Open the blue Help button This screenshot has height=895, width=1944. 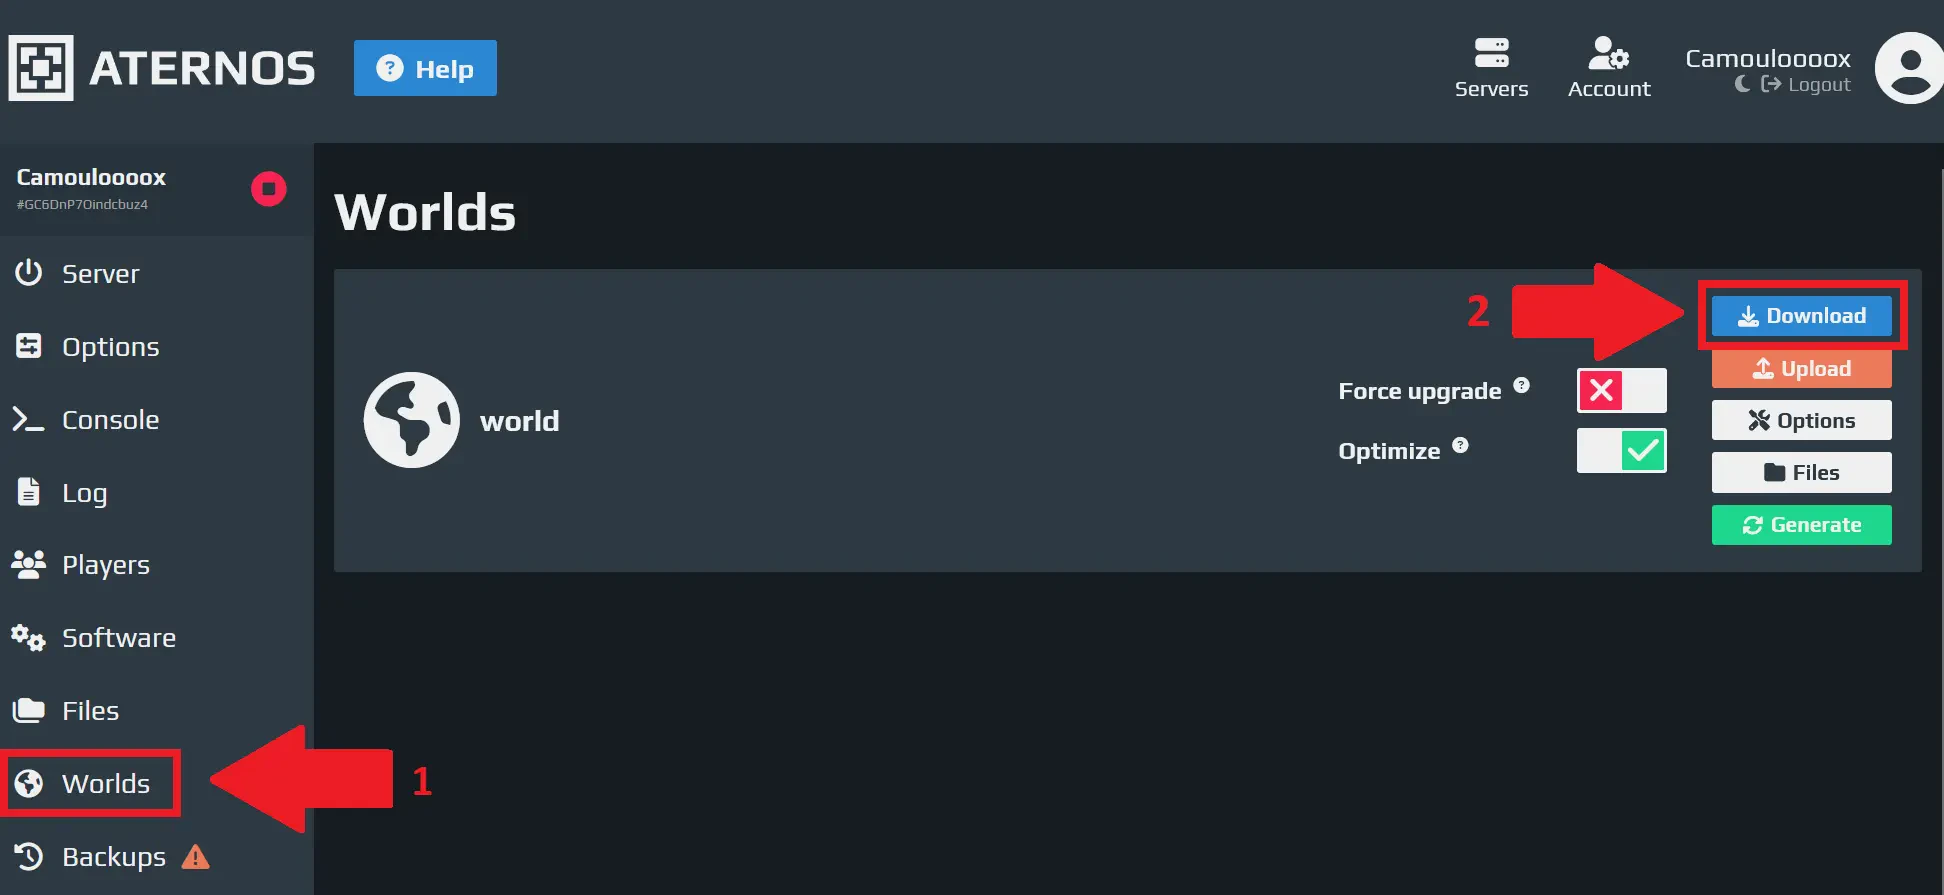click(x=425, y=68)
